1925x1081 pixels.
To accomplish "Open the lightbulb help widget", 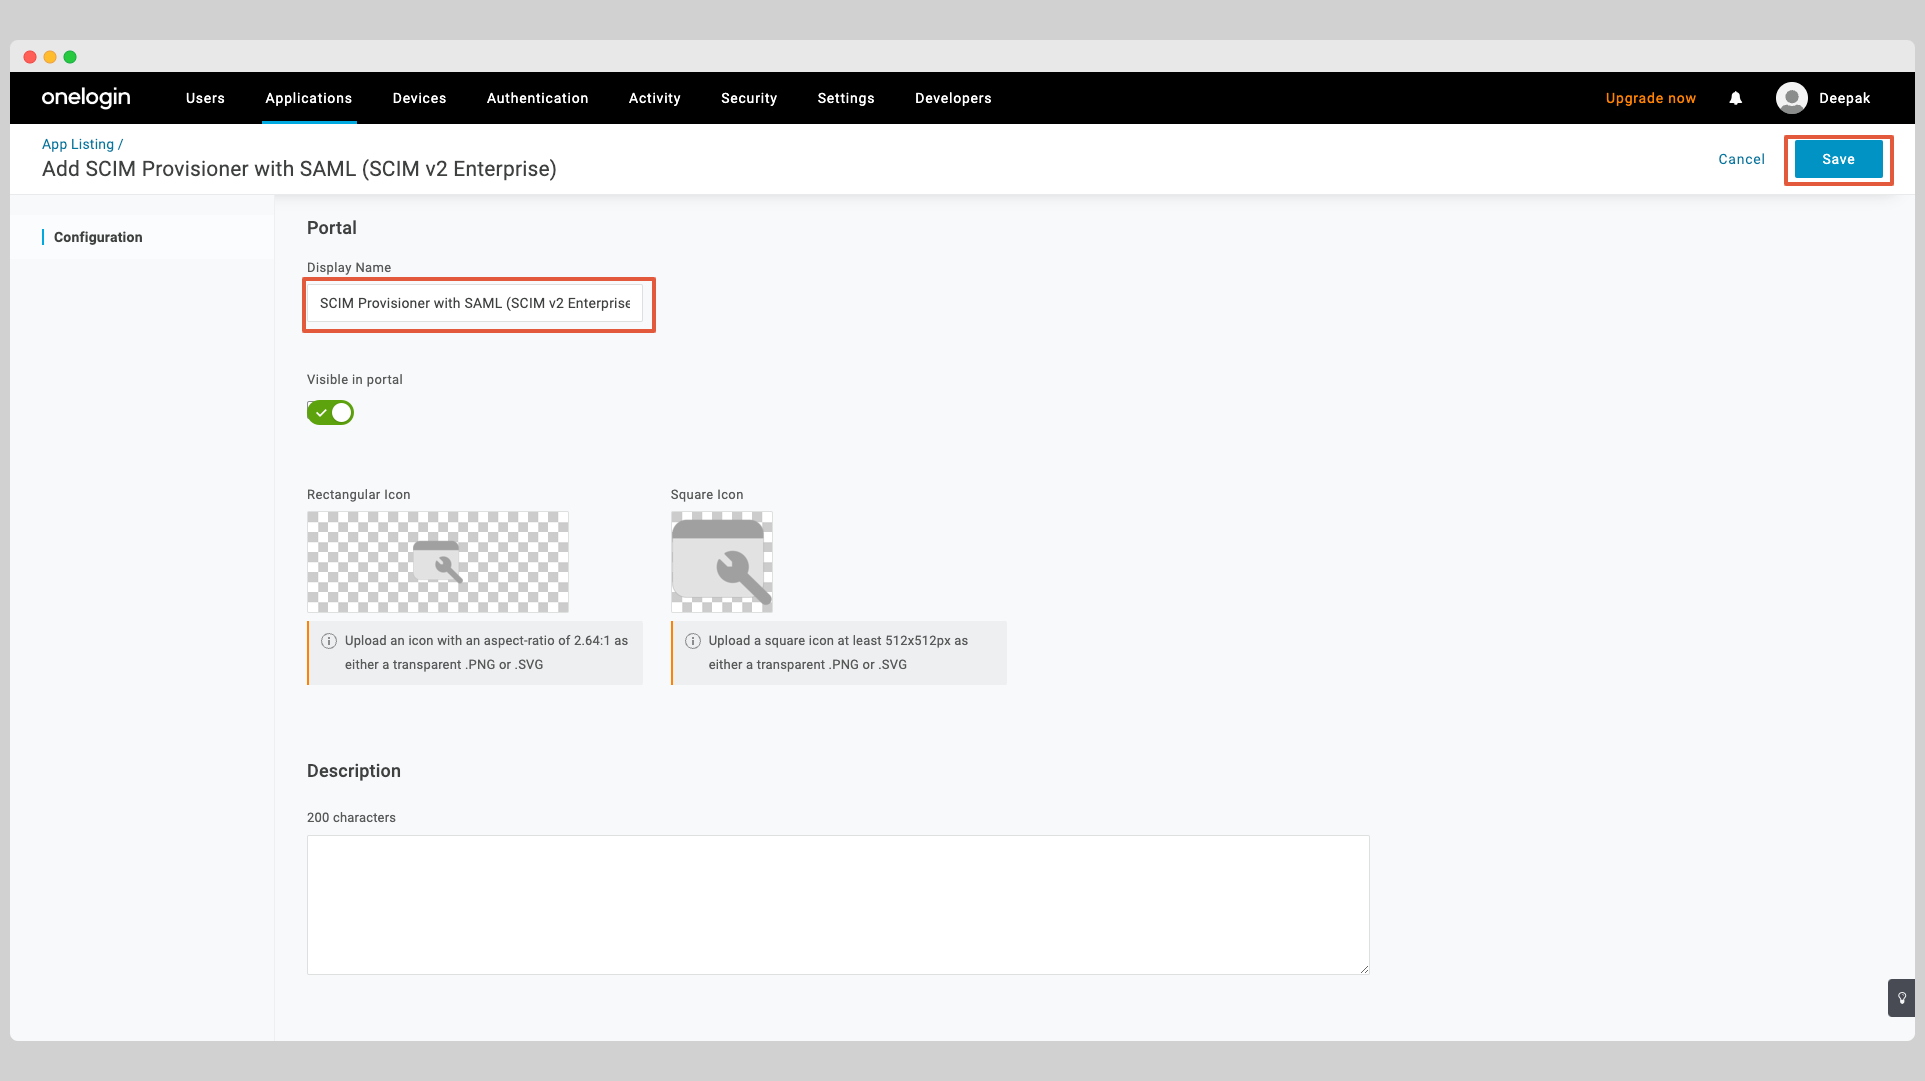I will [1901, 997].
